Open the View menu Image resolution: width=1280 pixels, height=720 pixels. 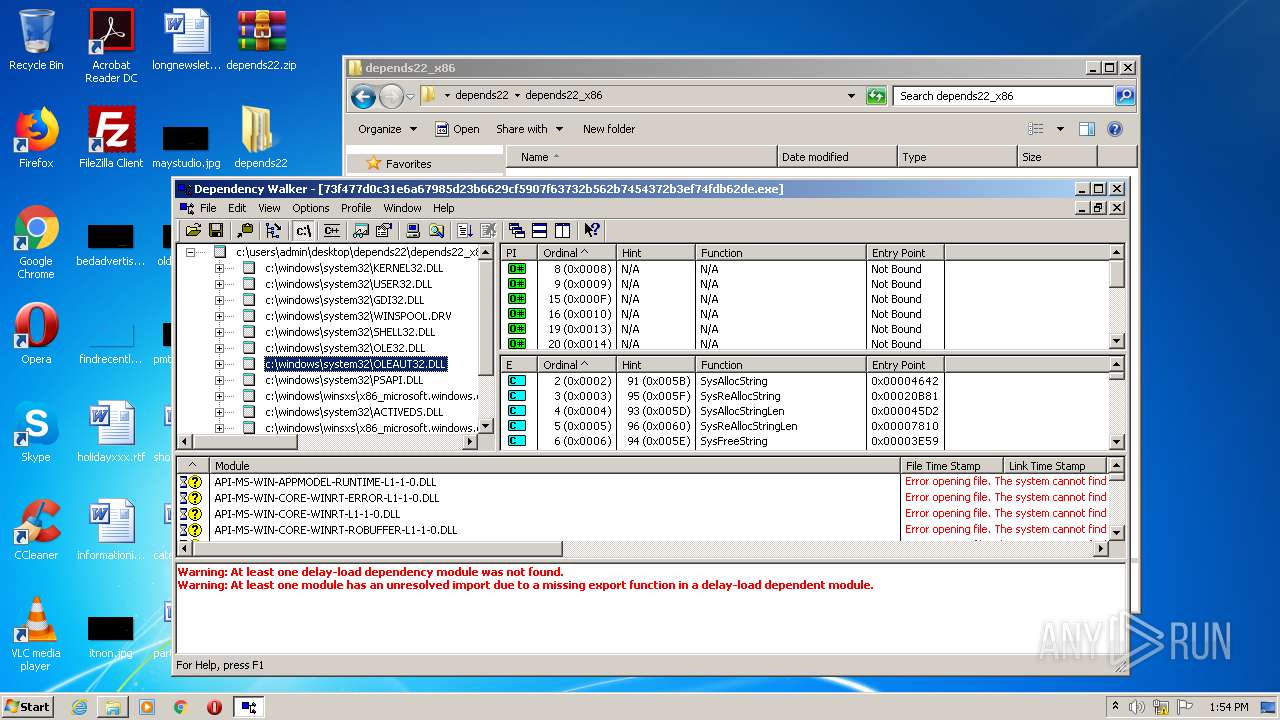coord(270,208)
